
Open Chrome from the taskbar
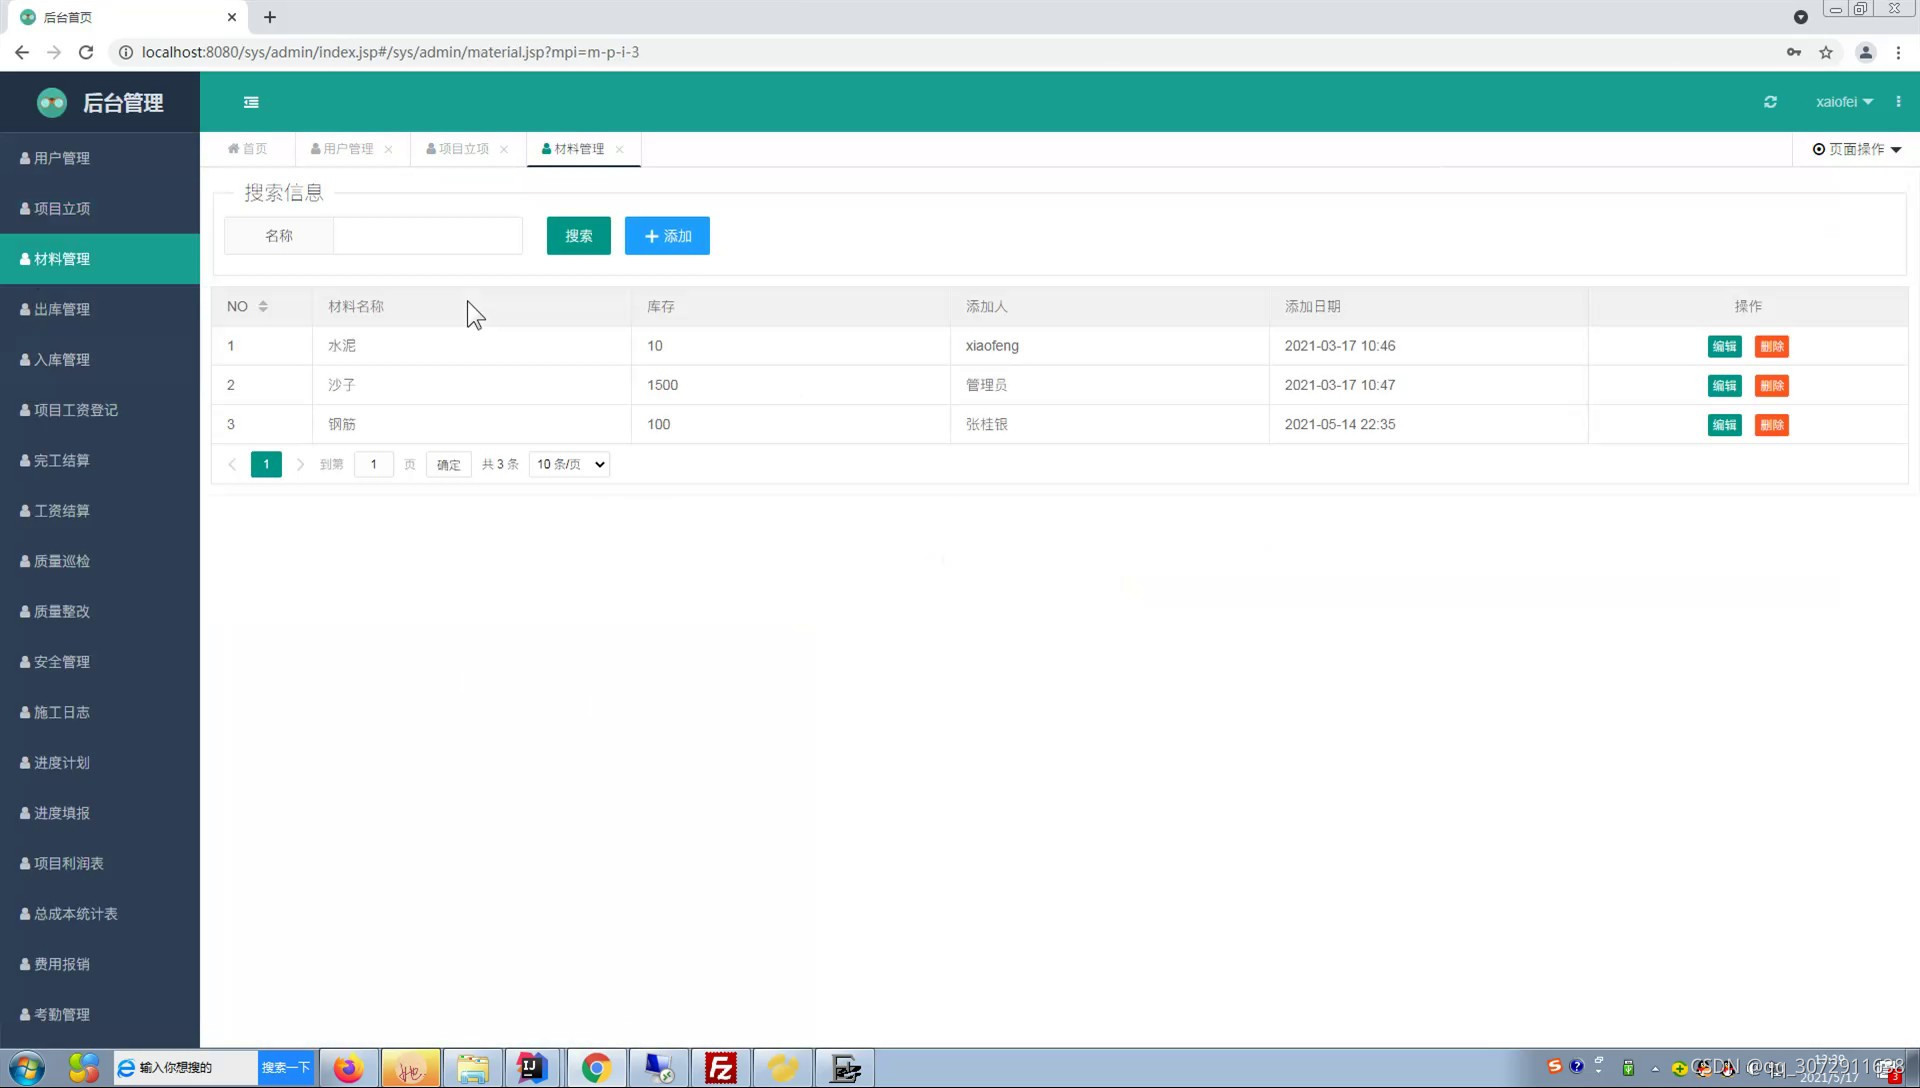tap(596, 1068)
